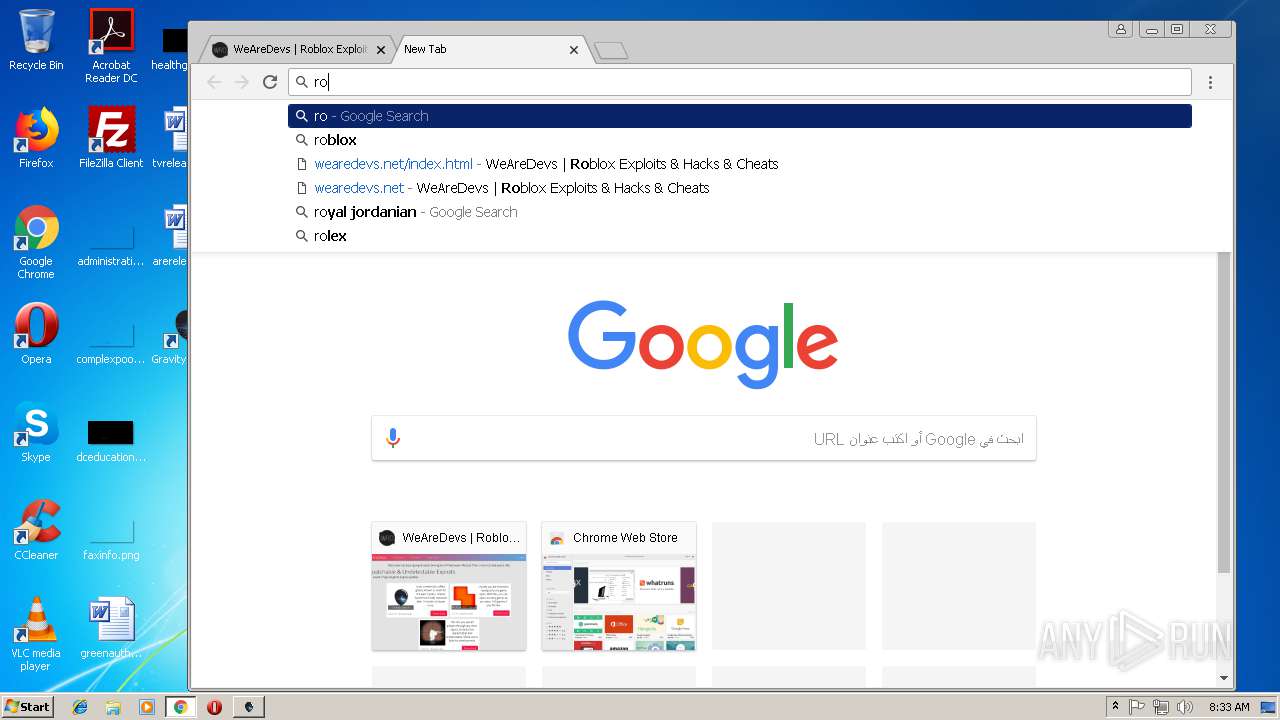1280x720 pixels.
Task: Click the network tray icon
Action: pyautogui.click(x=1161, y=707)
